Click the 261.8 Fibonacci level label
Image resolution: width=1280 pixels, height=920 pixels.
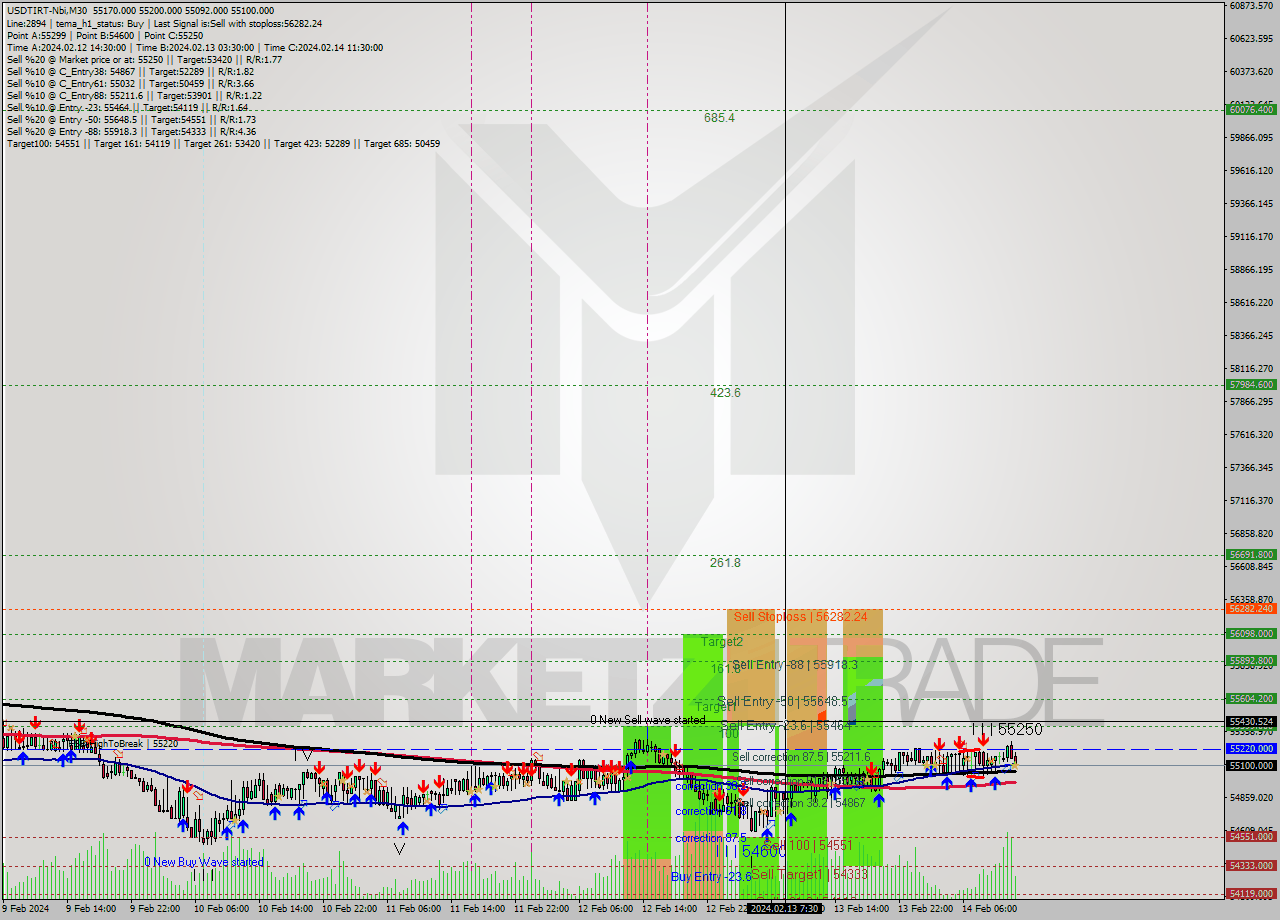pos(725,563)
